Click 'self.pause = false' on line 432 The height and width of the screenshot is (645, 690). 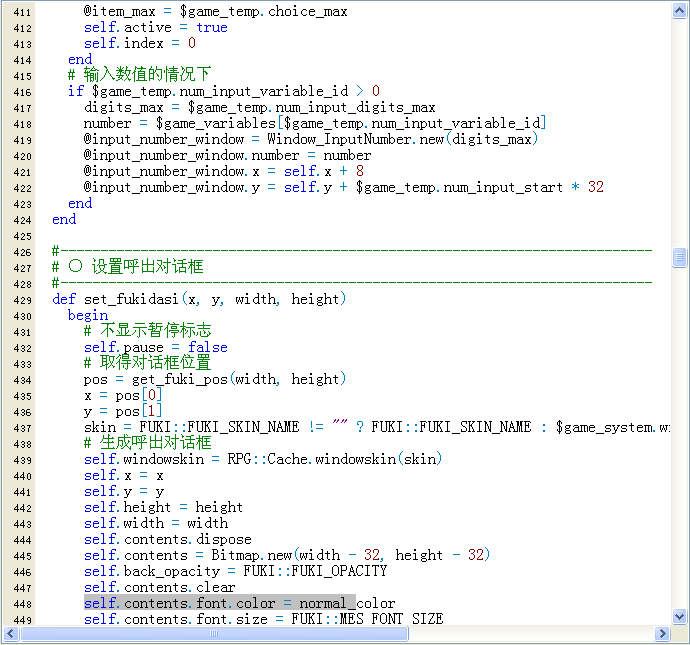[156, 347]
